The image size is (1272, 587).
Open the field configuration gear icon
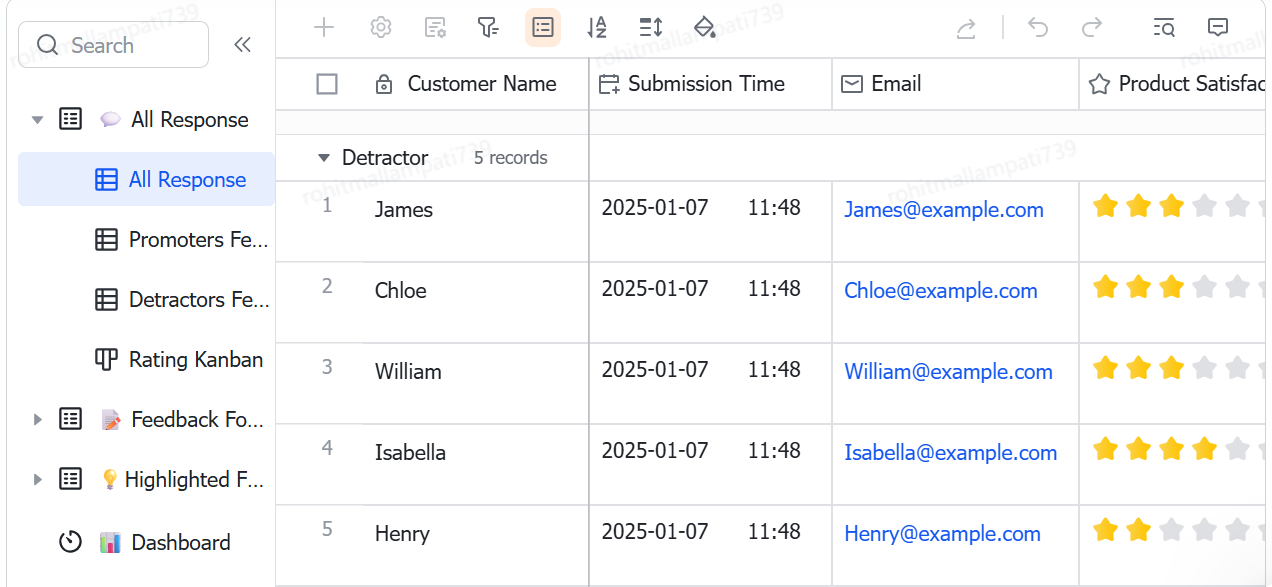click(380, 28)
